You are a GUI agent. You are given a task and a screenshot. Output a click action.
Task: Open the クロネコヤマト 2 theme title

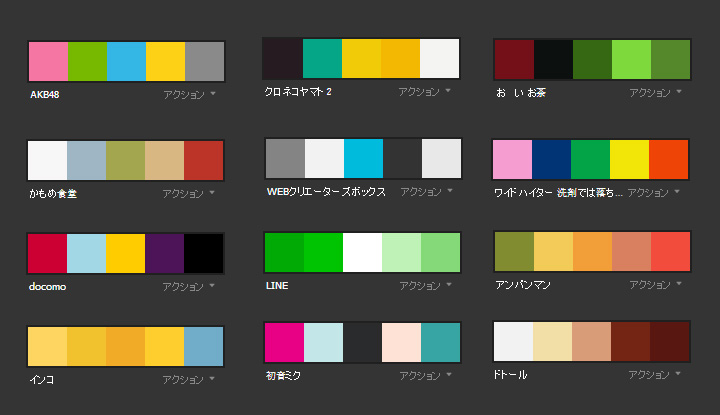[298, 92]
